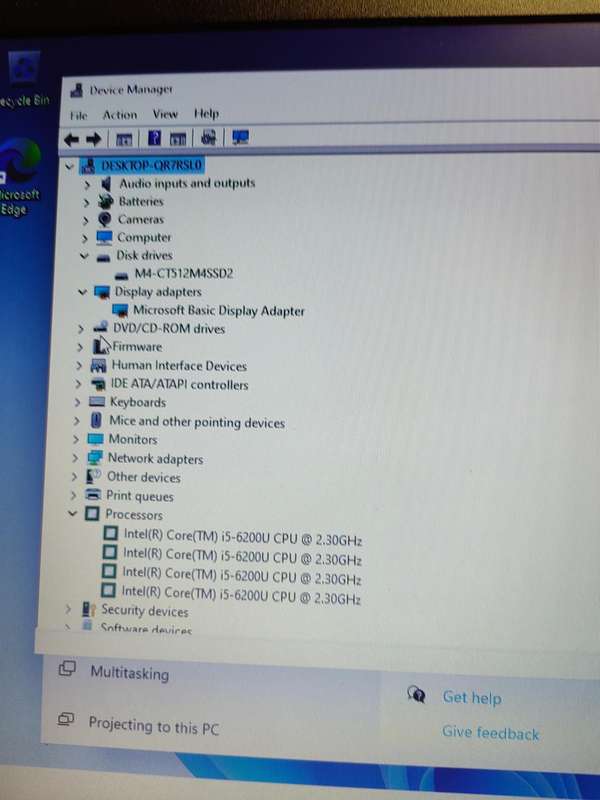The width and height of the screenshot is (600, 800).
Task: Expand the Security devices category
Action: [68, 609]
